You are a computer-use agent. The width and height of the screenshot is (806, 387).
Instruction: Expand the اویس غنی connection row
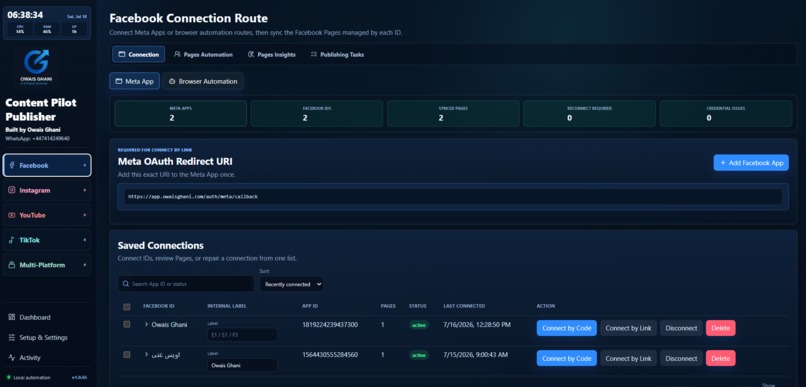coord(146,355)
